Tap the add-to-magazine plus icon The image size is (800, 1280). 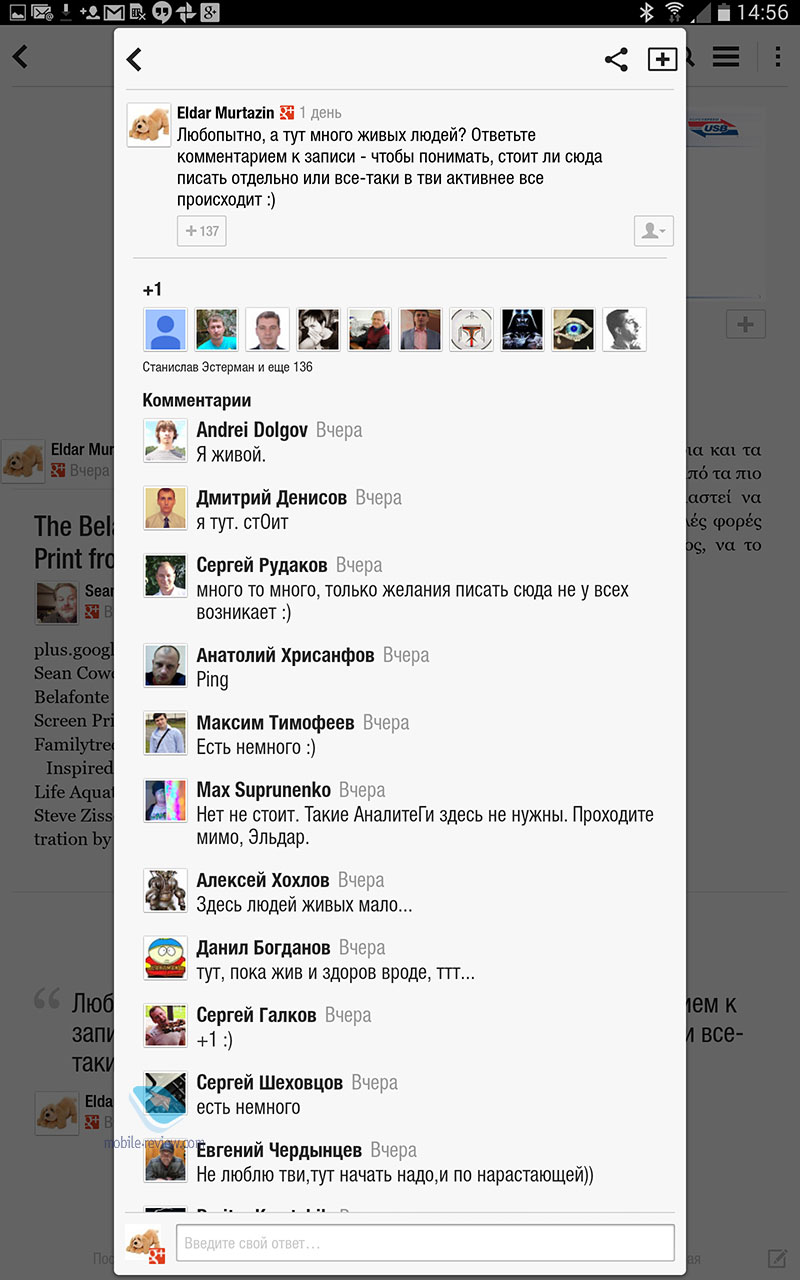(662, 60)
